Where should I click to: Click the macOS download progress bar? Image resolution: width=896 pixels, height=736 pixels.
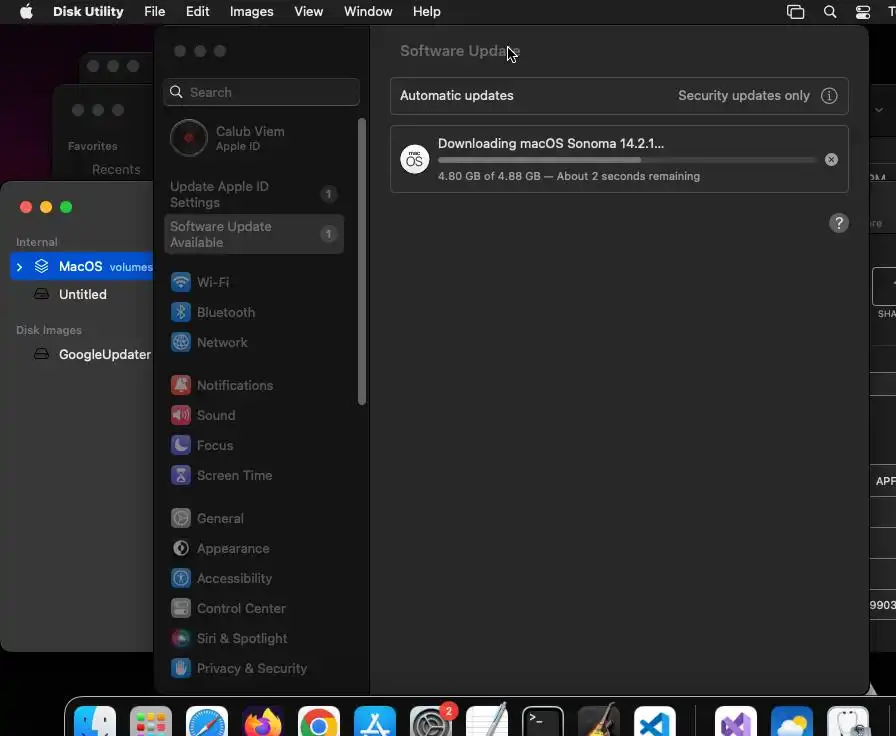coord(627,160)
